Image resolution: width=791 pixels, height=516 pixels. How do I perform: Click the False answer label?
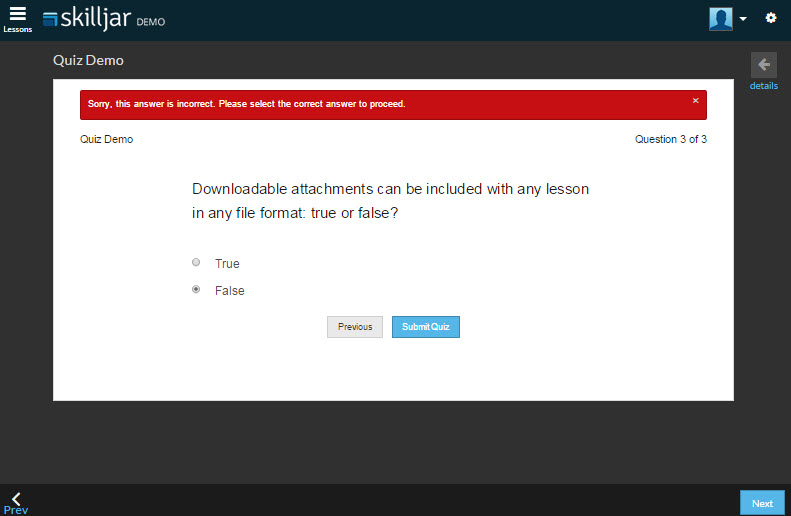[230, 291]
